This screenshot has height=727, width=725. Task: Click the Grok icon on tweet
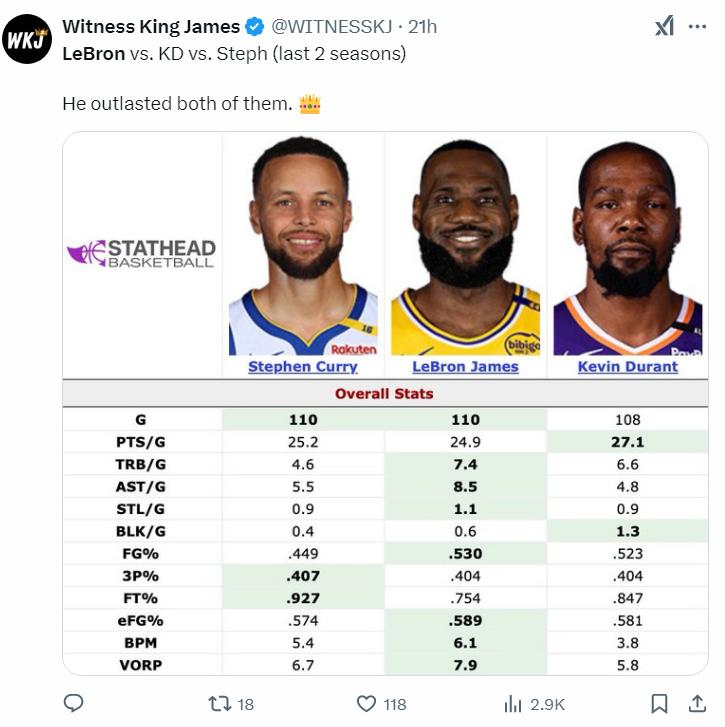pos(664,26)
